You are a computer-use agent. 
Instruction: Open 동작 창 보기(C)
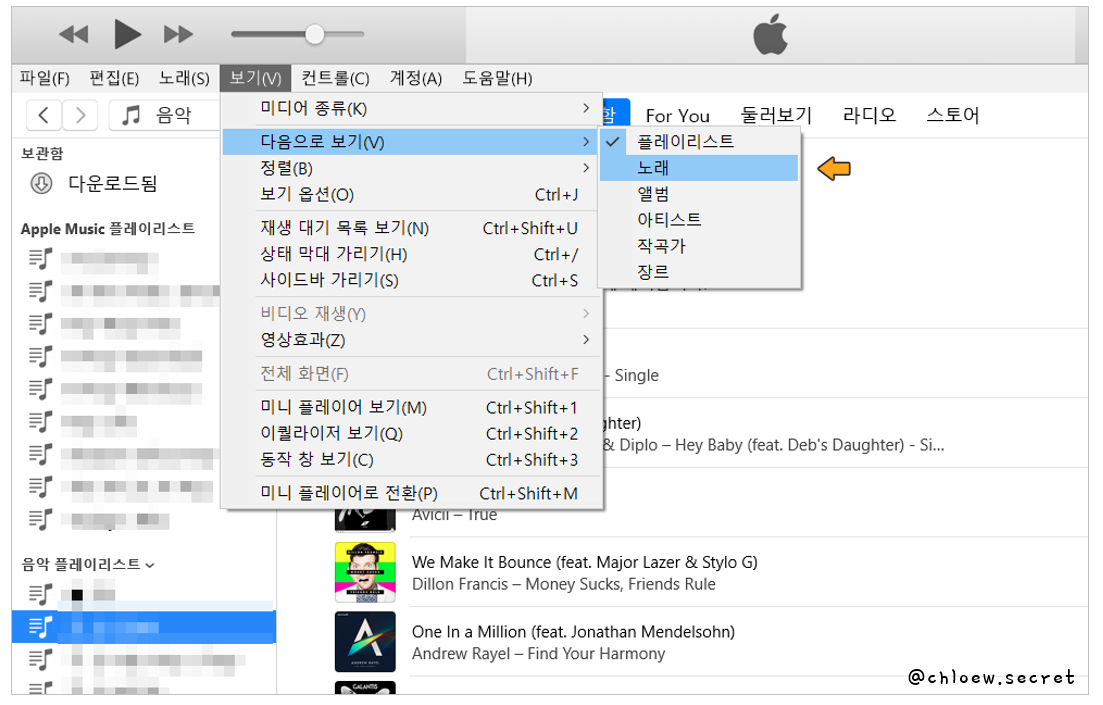point(412,459)
